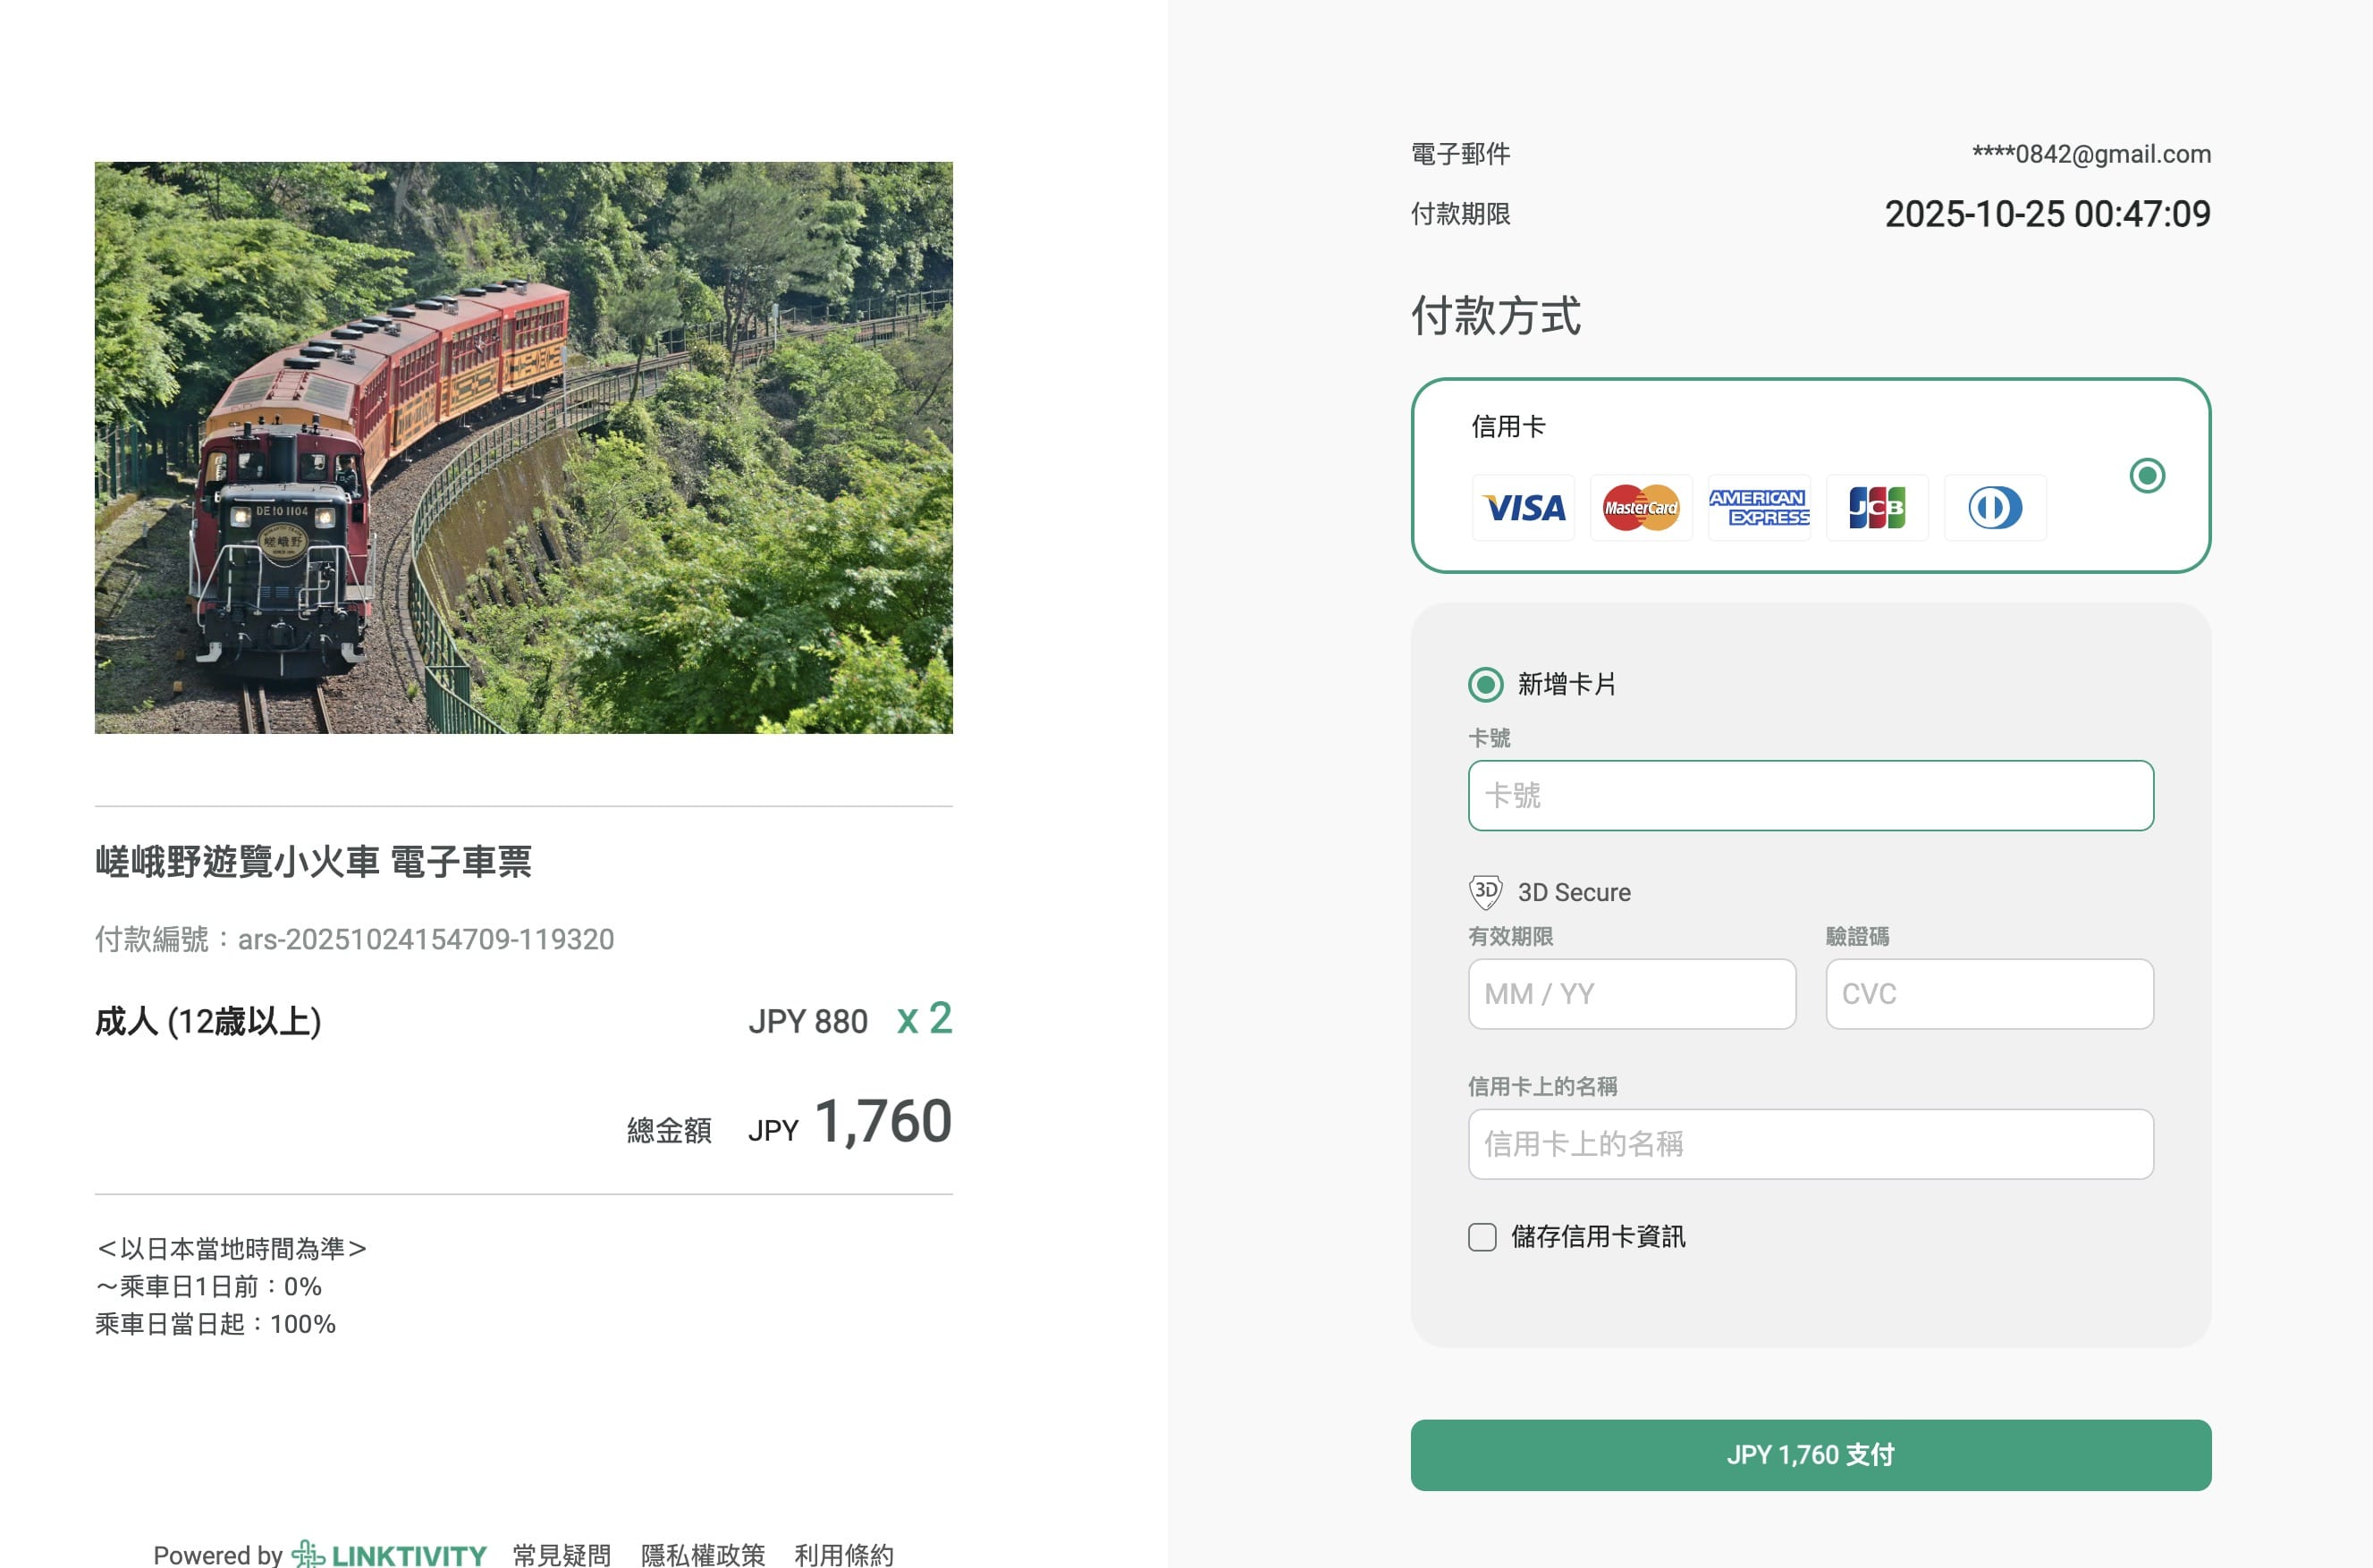The height and width of the screenshot is (1568, 2373).
Task: Focus the 卡號 card number field
Action: coord(1810,796)
